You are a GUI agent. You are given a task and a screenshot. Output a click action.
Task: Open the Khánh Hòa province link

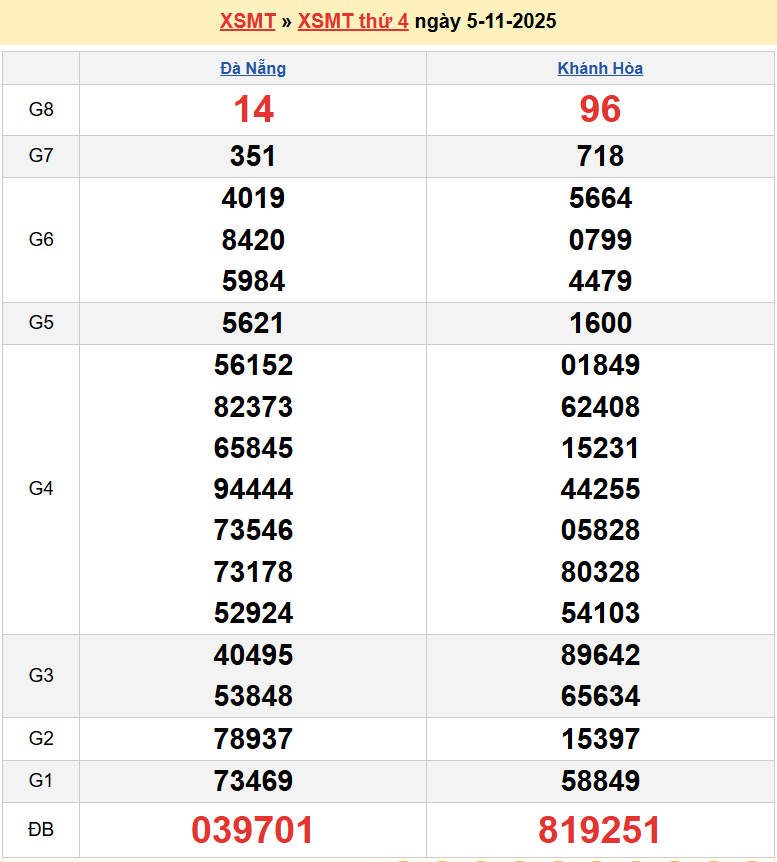coord(600,68)
